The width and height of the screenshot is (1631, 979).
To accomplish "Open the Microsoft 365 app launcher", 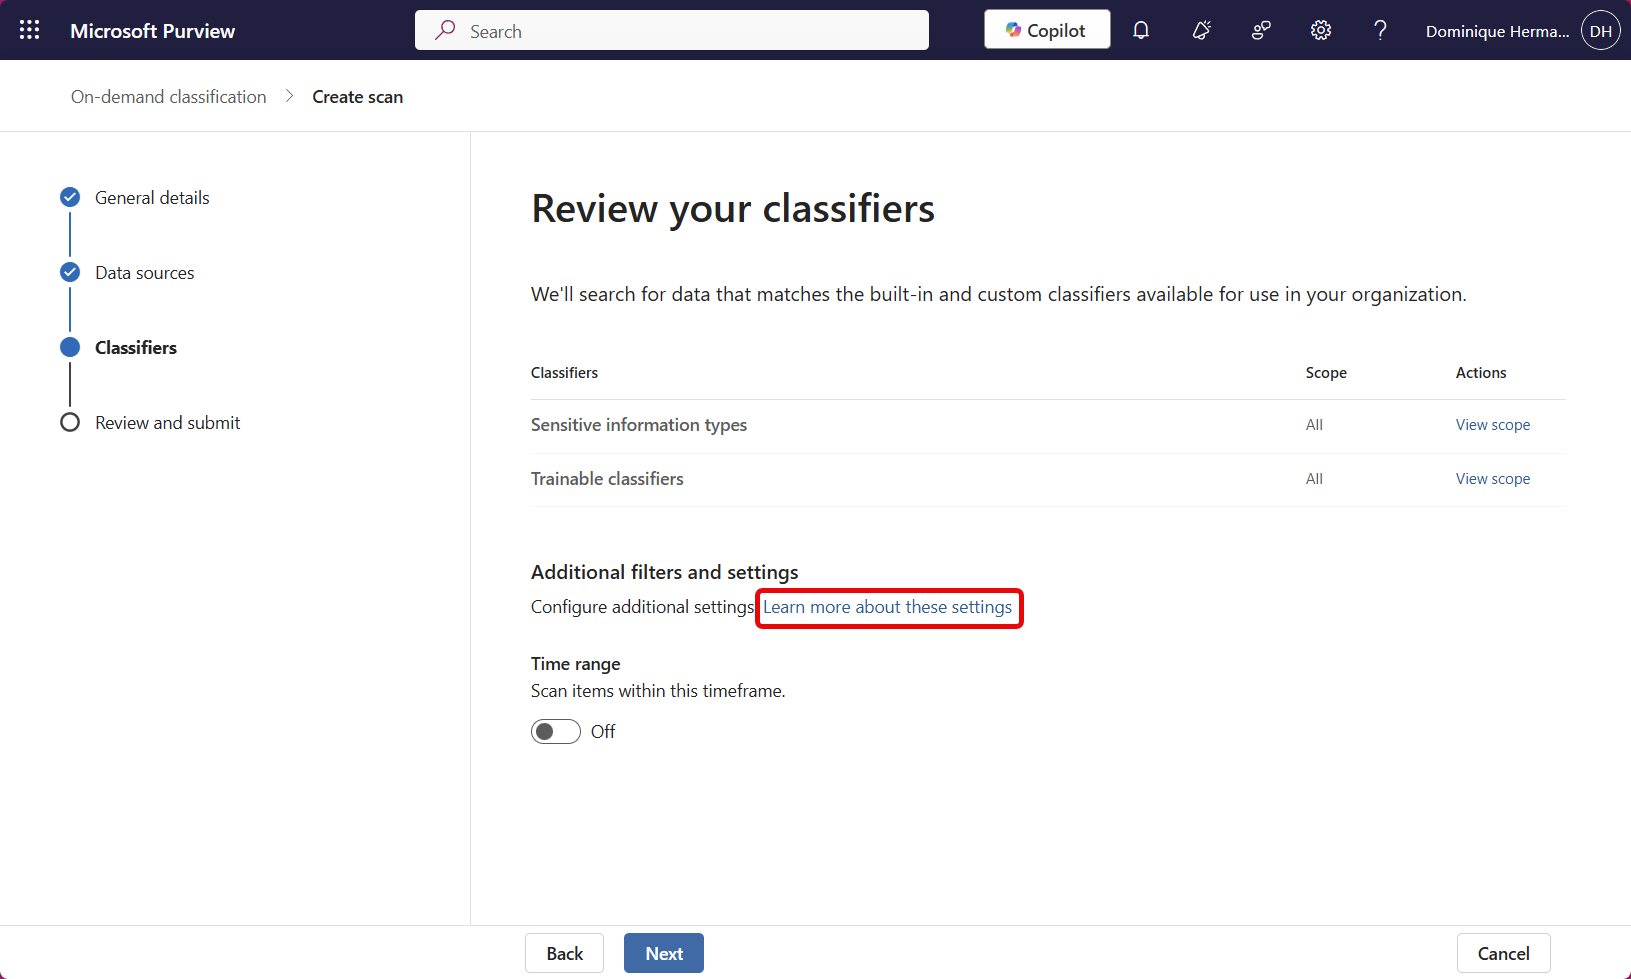I will [x=28, y=30].
